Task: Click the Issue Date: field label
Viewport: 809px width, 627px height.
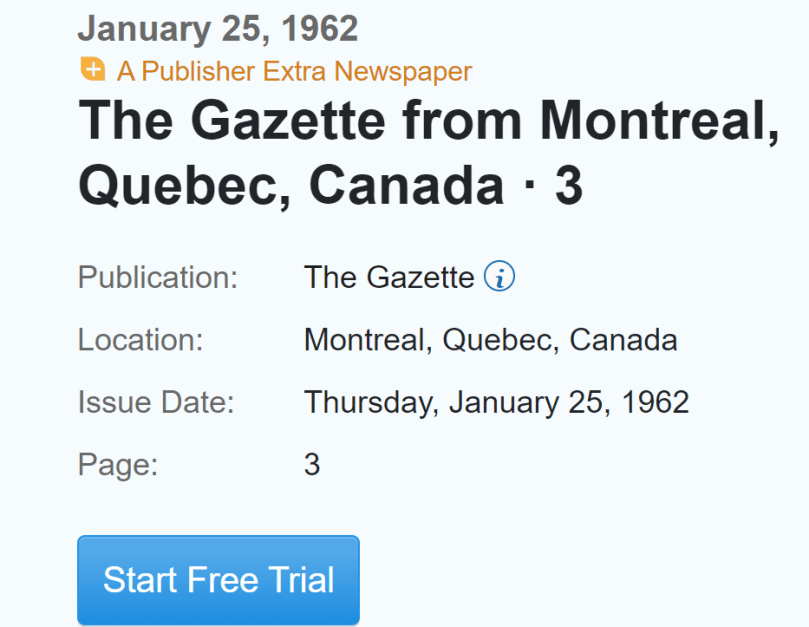Action: click(156, 402)
